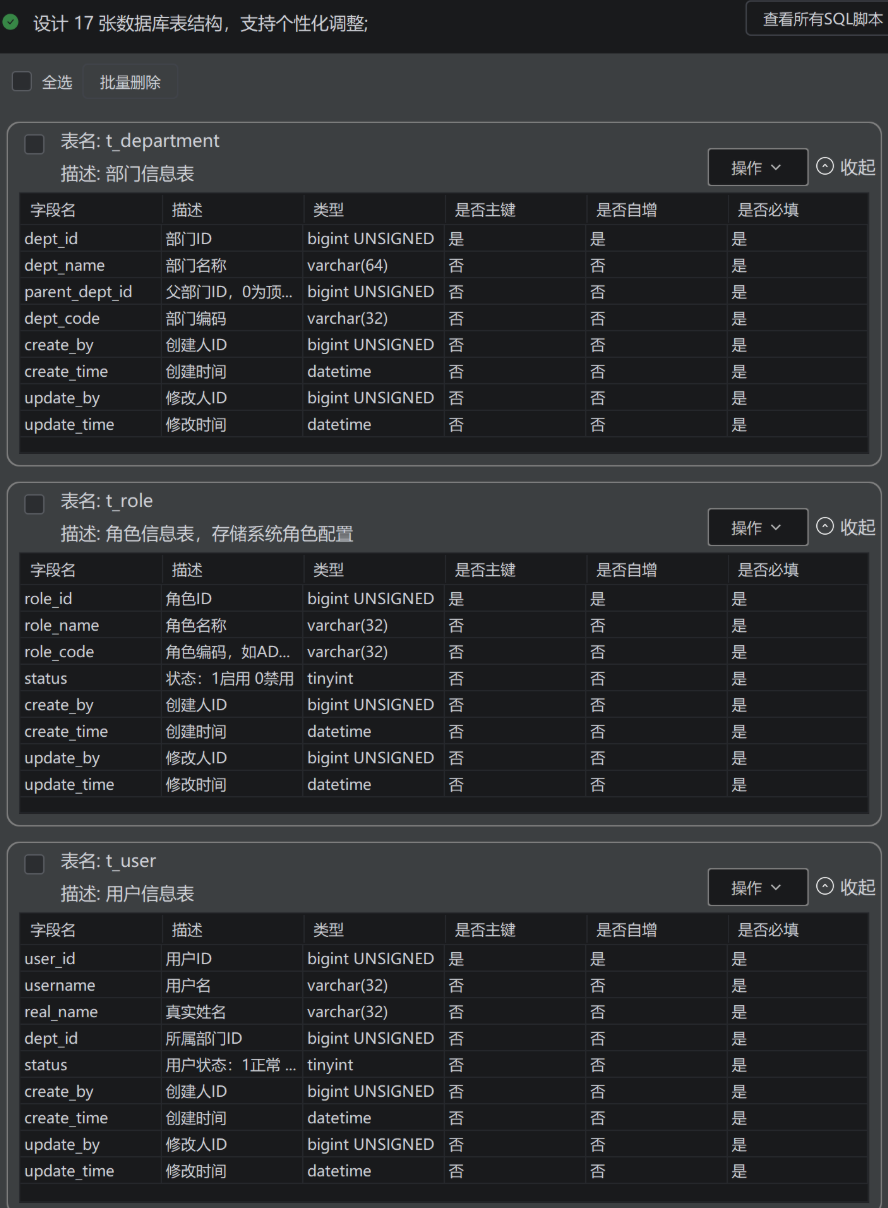Click the green success check icon
Viewport: 888px width, 1208px height.
point(11,22)
